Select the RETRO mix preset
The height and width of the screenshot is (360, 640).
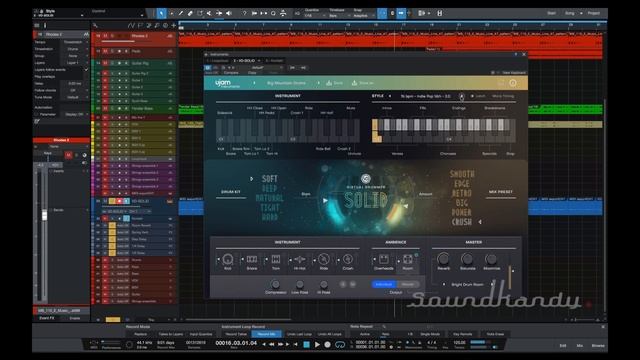click(462, 193)
